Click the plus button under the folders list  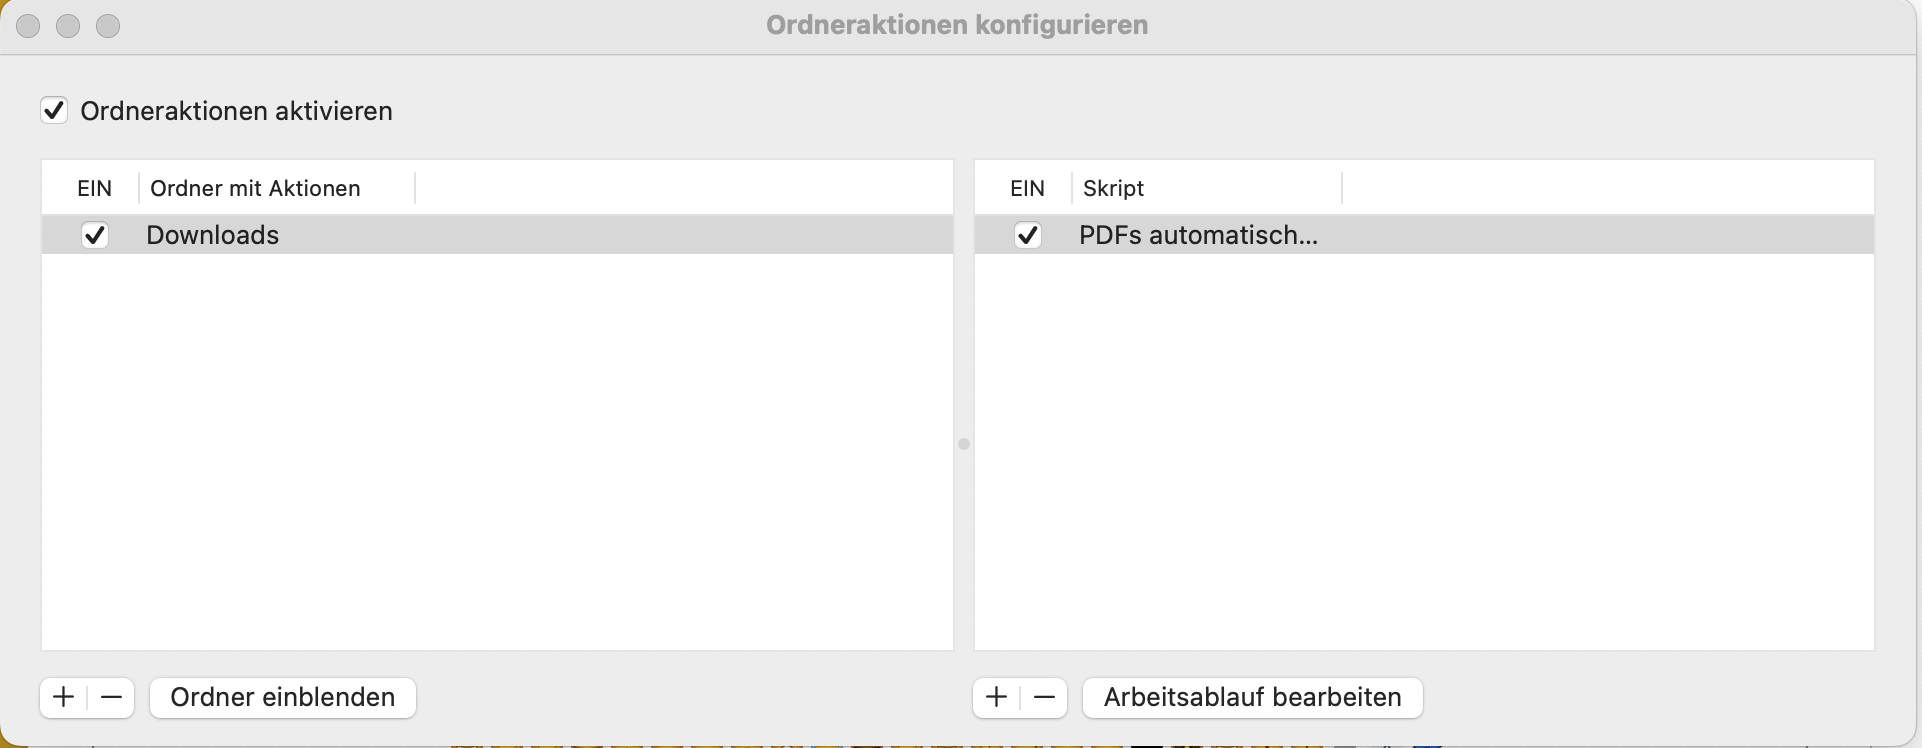[63, 697]
